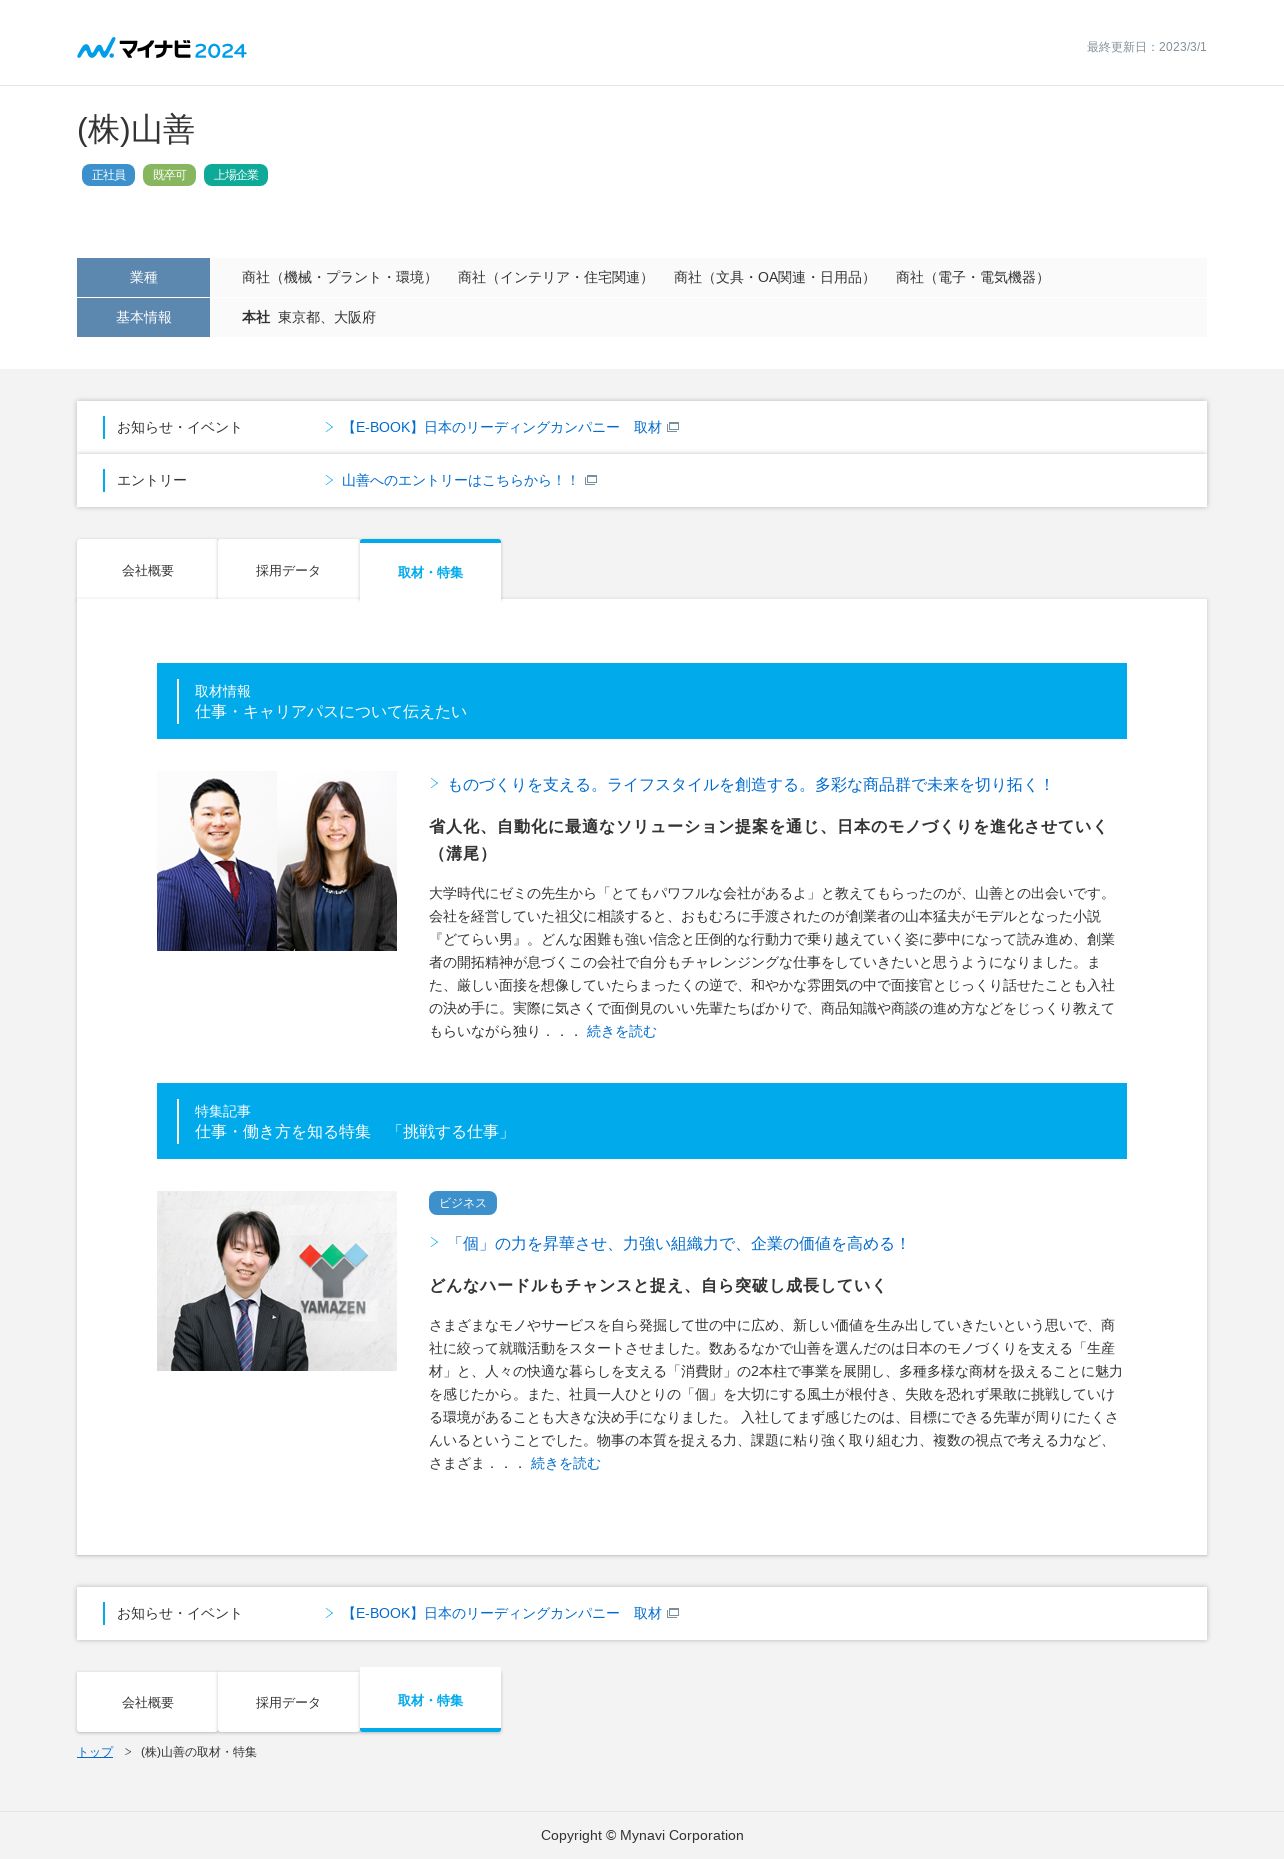Click 続きを読む under the 特集記事 text

[x=565, y=1463]
